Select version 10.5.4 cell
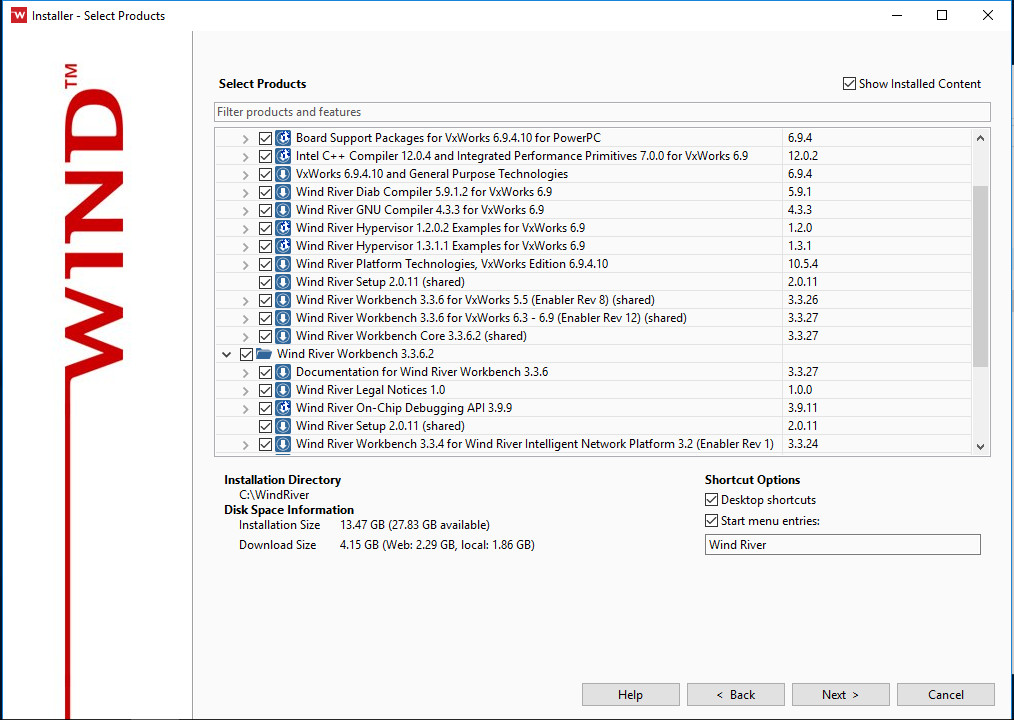Image resolution: width=1014 pixels, height=720 pixels. coord(802,264)
